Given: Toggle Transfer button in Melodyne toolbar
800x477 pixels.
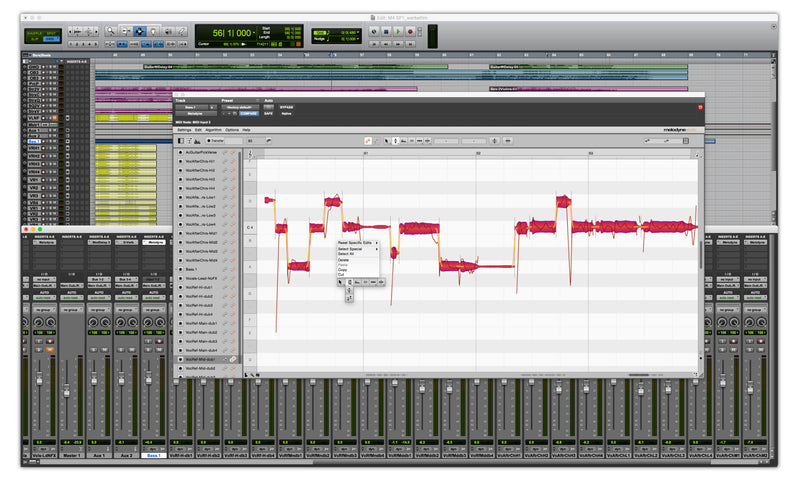Looking at the screenshot, I should click(x=215, y=140).
